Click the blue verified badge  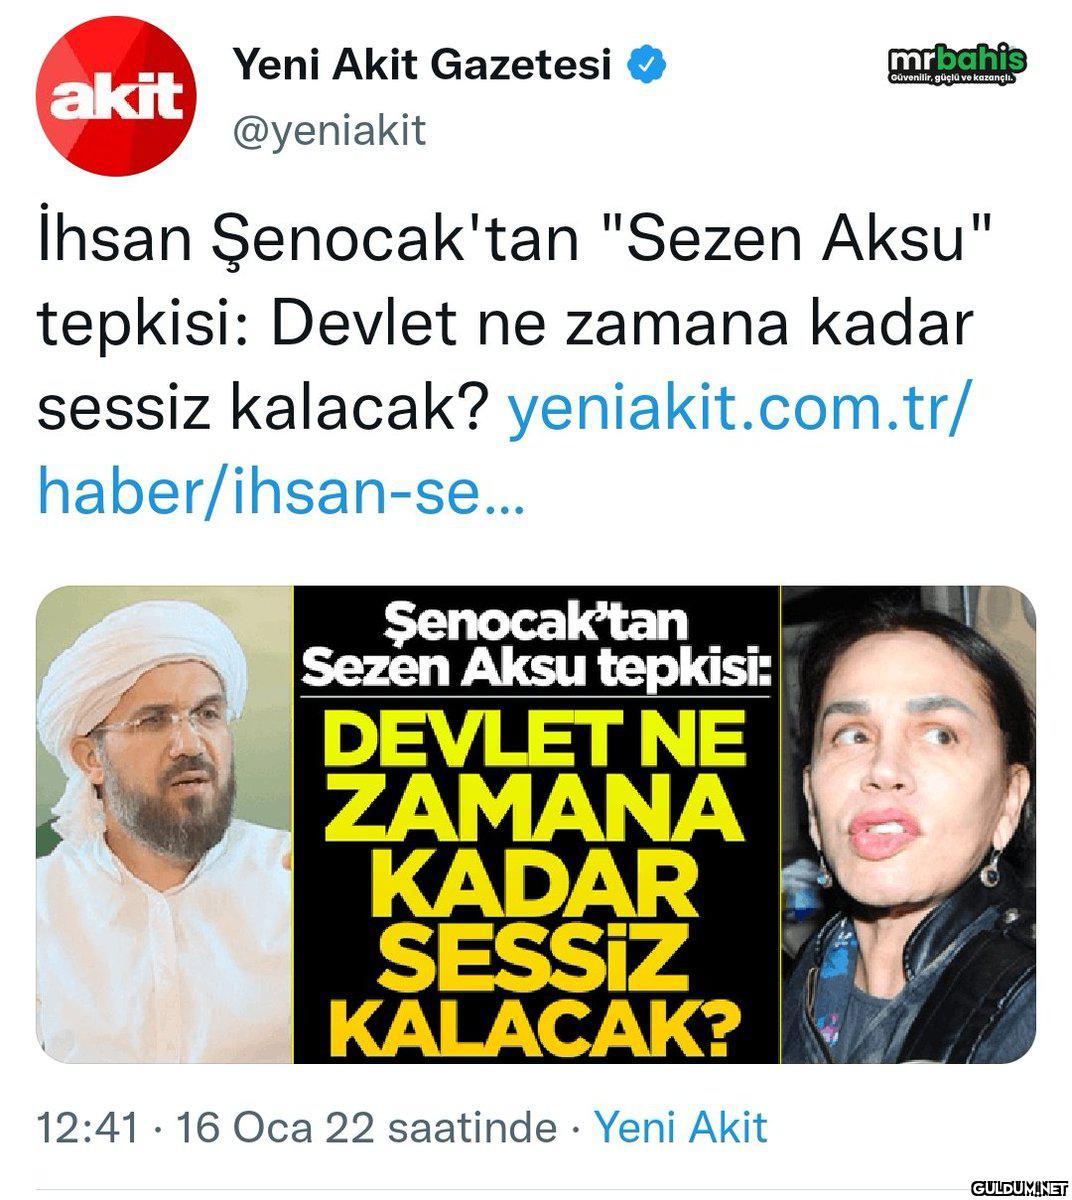[x=647, y=65]
